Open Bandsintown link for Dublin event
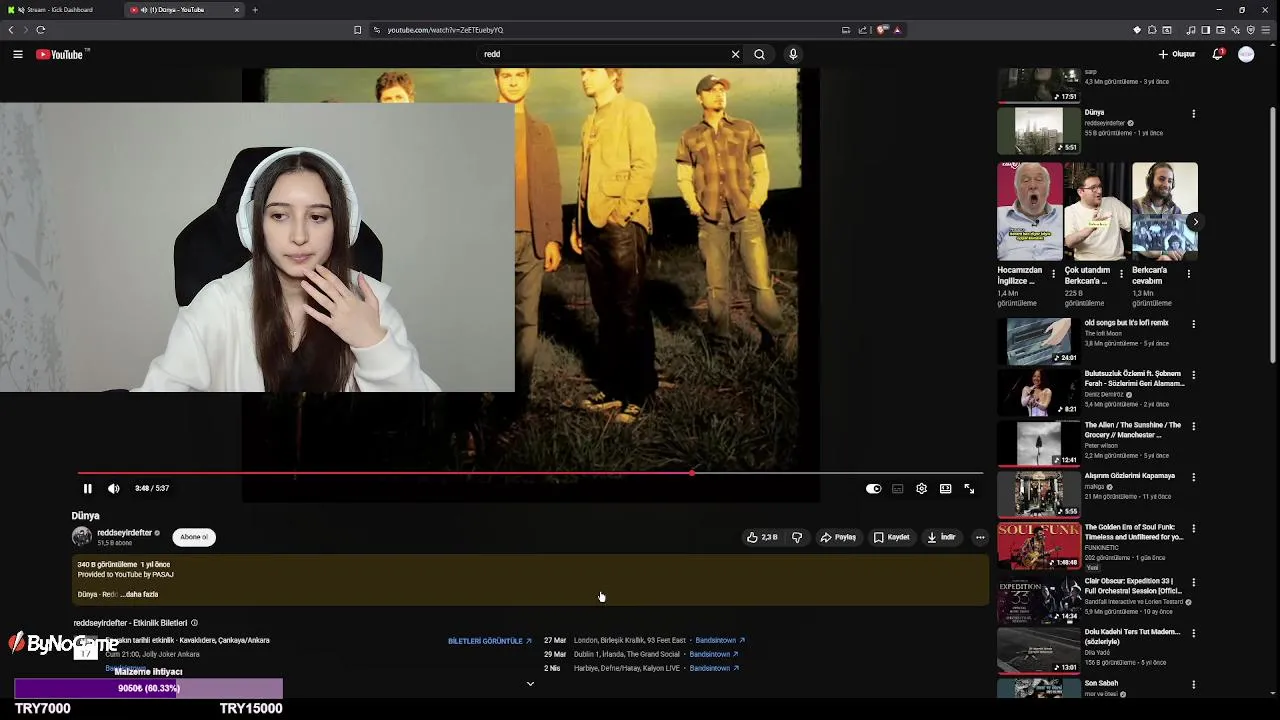 [x=714, y=654]
